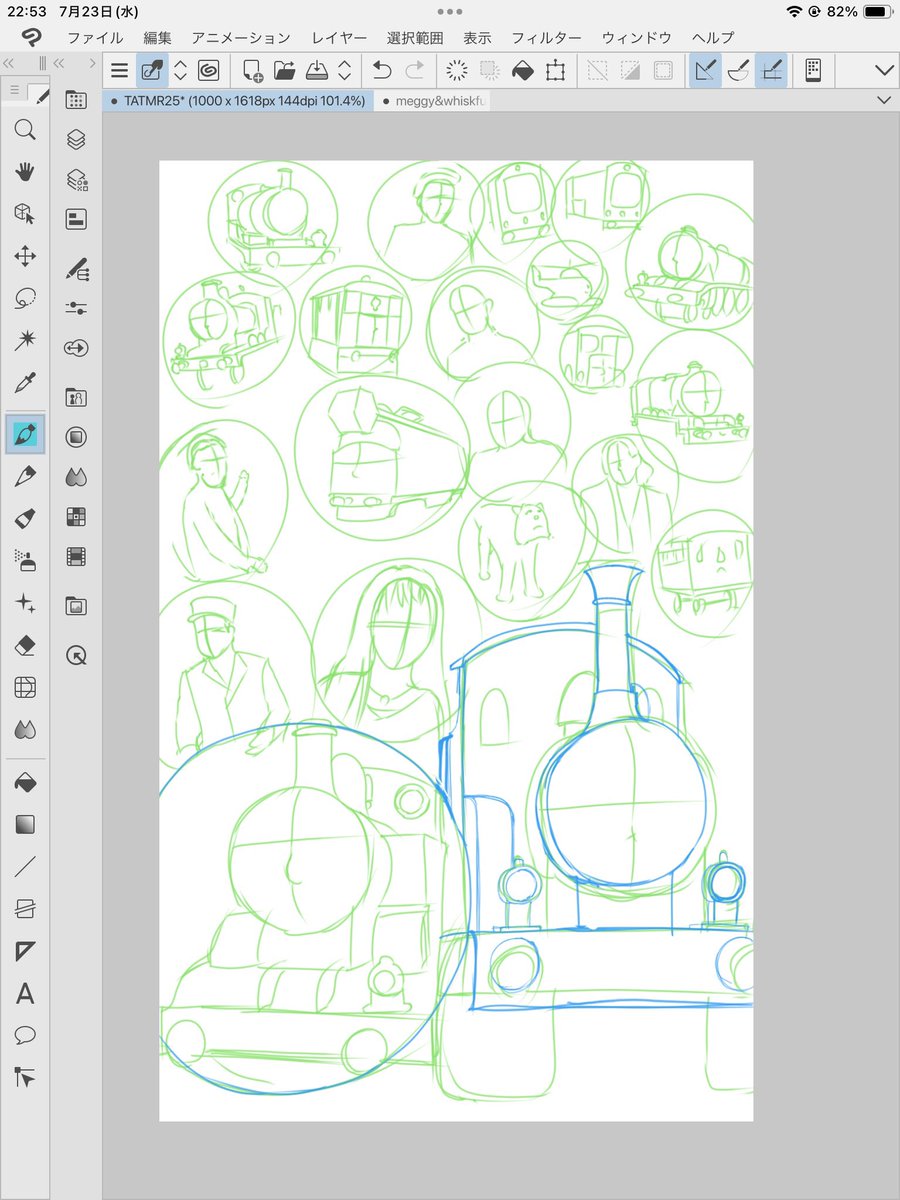The width and height of the screenshot is (900, 1200).
Task: Open the ファイル menu
Action: pyautogui.click(x=95, y=38)
